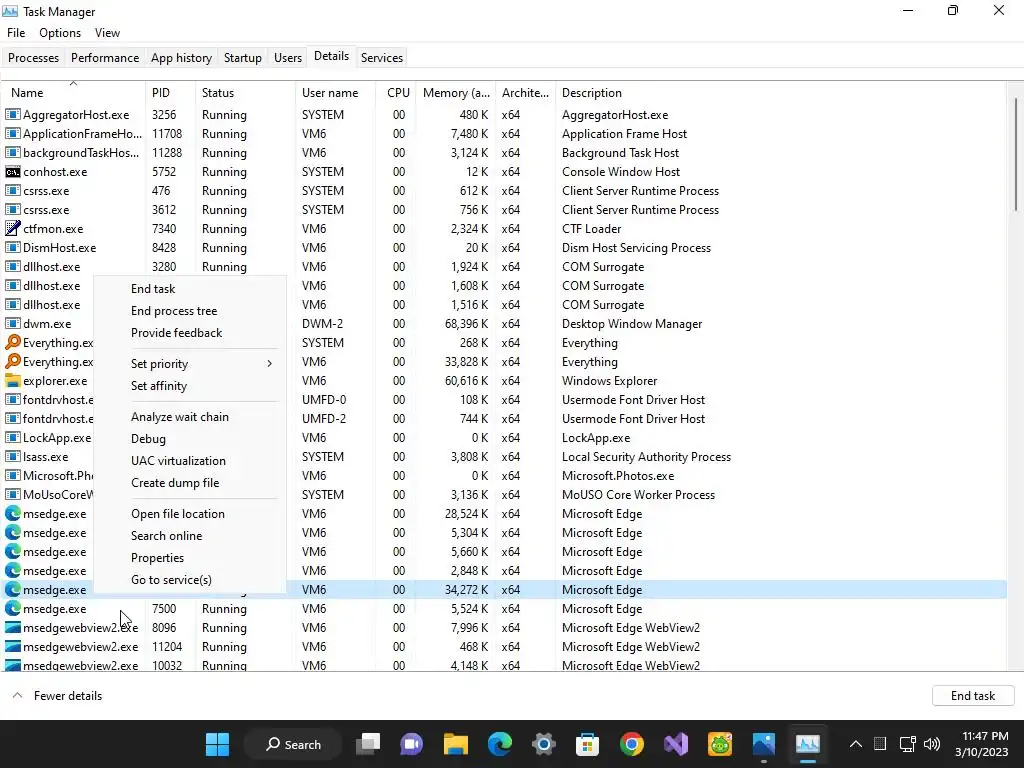
Task: Click the green pig app taskbar icon
Action: 720,744
